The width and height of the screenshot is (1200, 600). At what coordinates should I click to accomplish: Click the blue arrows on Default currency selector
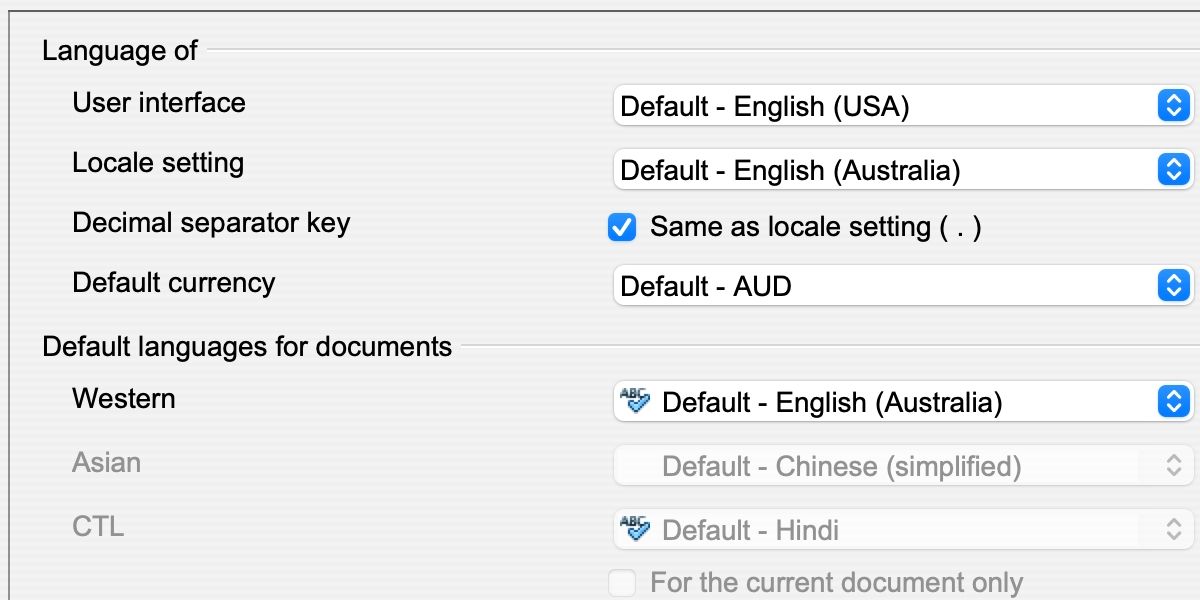[x=1173, y=286]
